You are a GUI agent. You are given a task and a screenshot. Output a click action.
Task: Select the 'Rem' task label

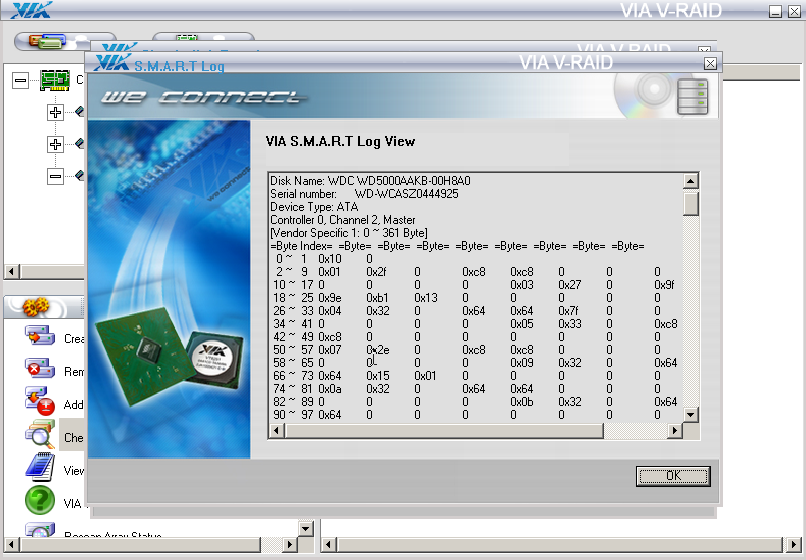click(x=74, y=372)
